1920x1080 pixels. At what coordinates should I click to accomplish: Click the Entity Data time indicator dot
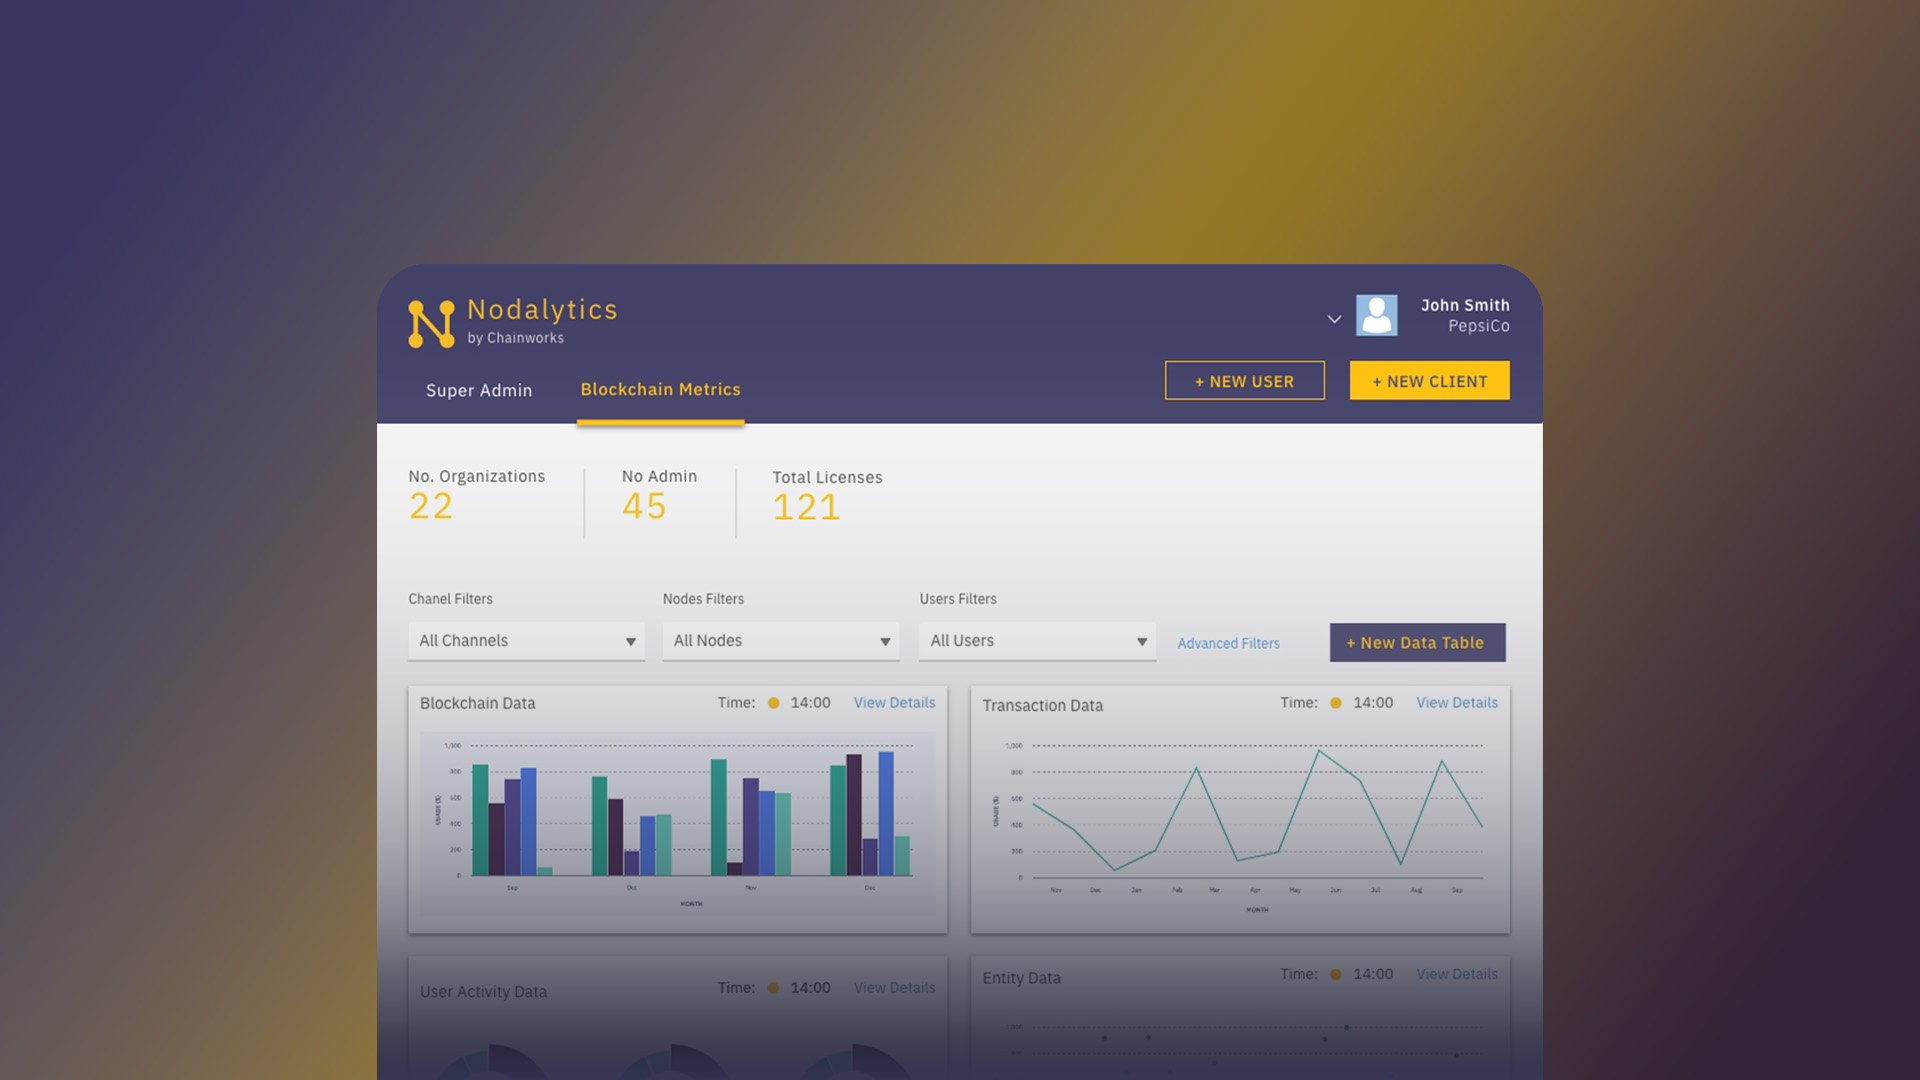point(1336,974)
